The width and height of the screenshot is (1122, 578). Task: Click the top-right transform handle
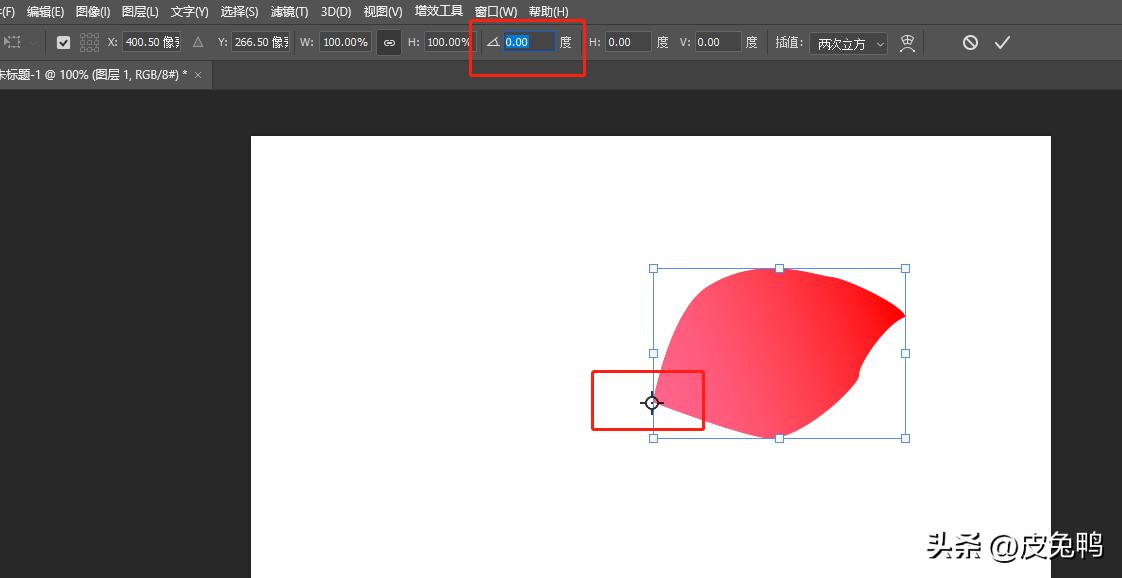pyautogui.click(x=905, y=268)
